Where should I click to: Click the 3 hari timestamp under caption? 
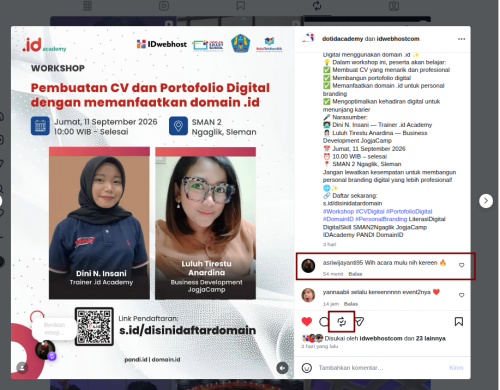pos(329,244)
